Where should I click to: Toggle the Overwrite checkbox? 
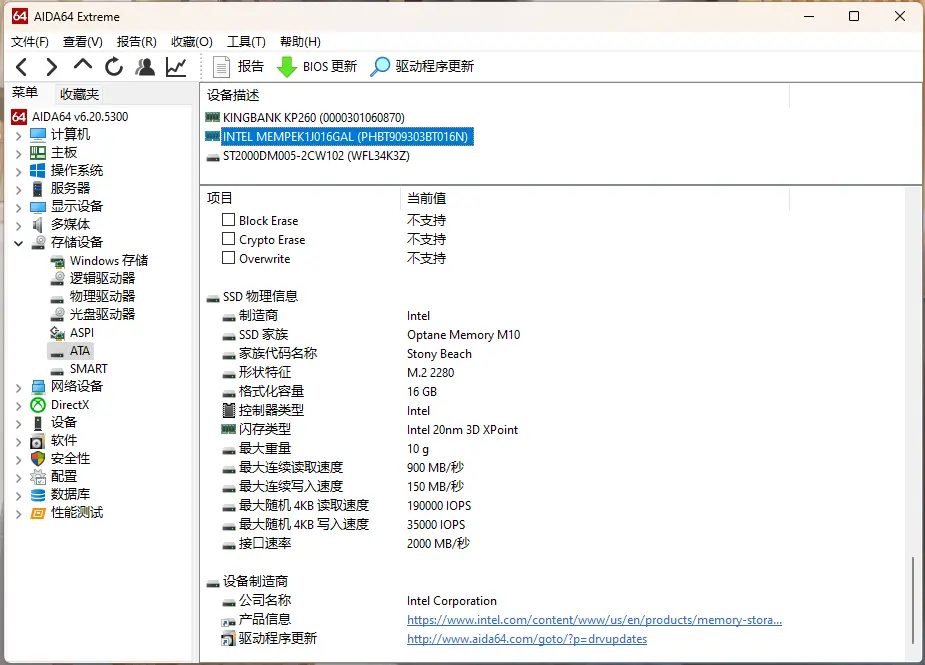click(x=228, y=258)
